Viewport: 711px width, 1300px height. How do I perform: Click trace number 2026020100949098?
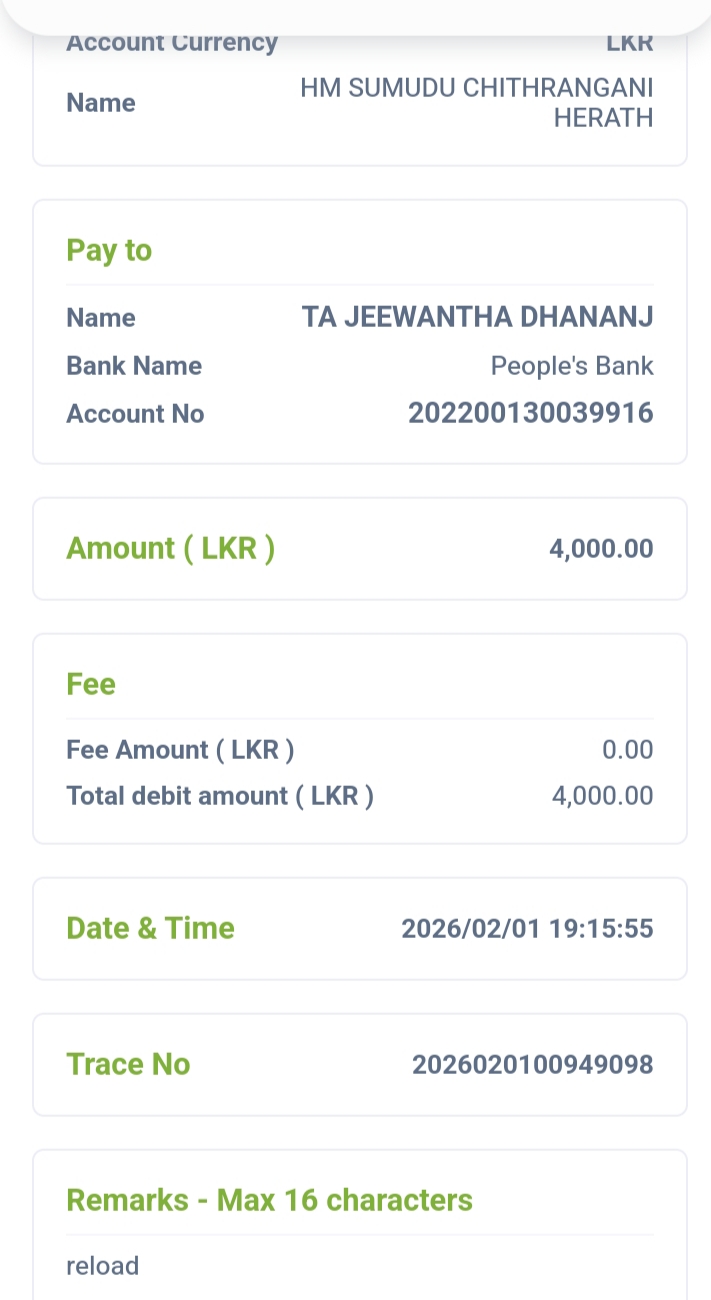pyautogui.click(x=532, y=1064)
